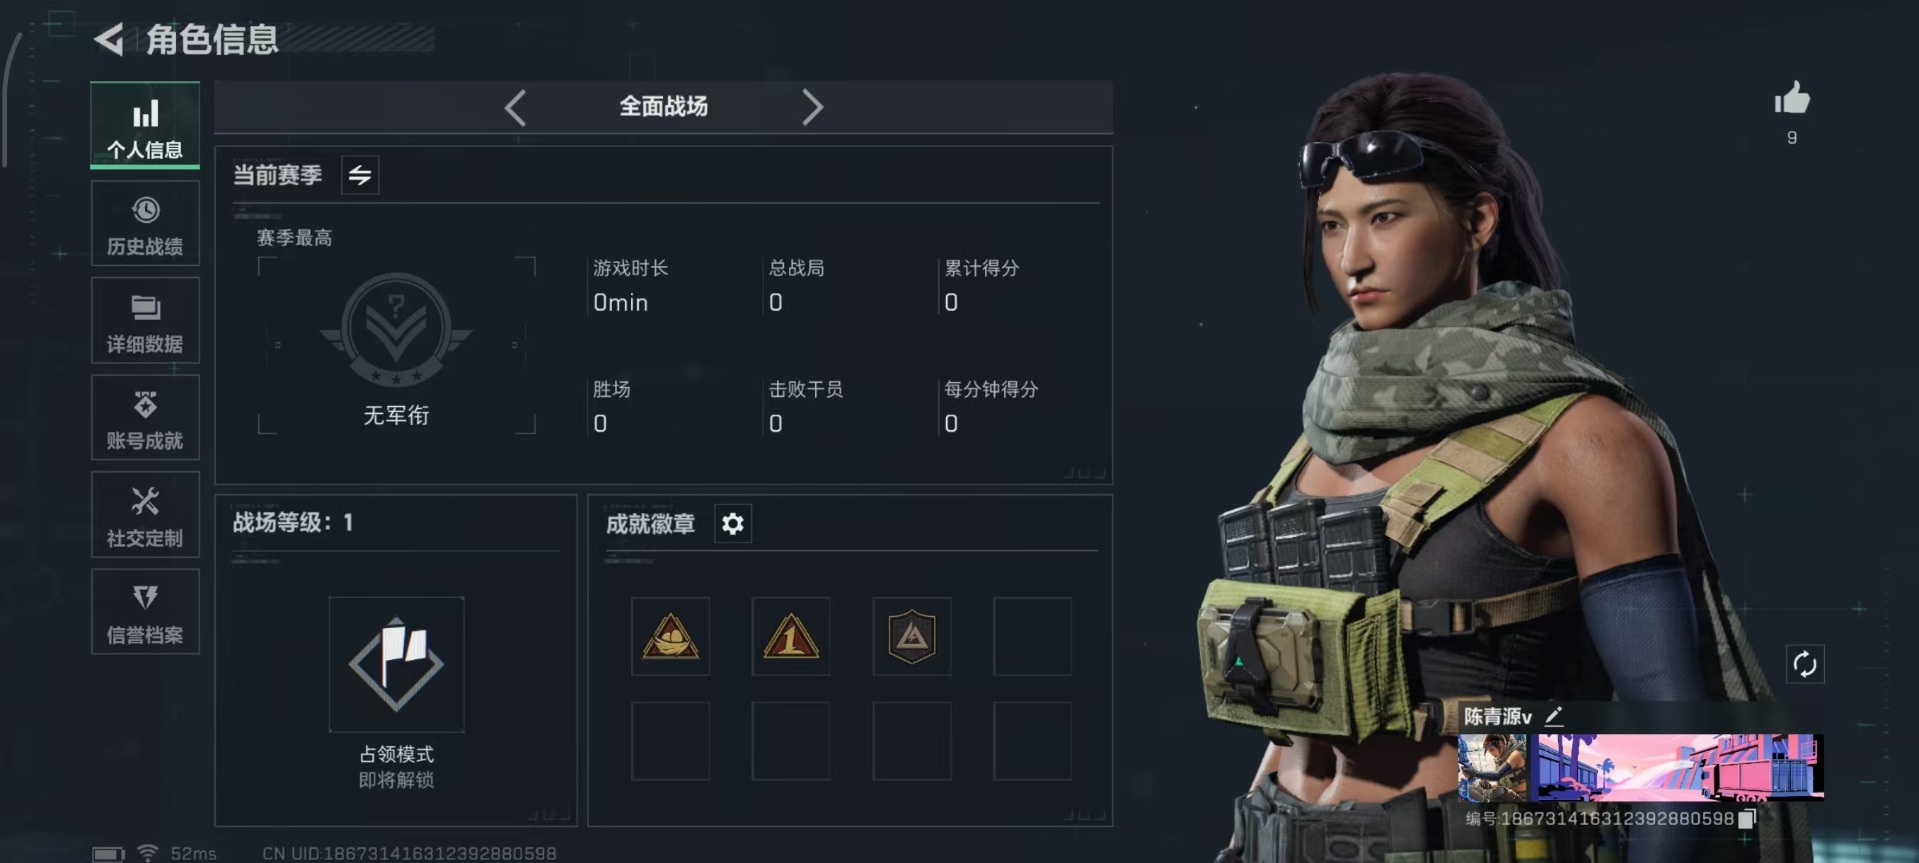Image resolution: width=1919 pixels, height=863 pixels.
Task: Open 账号成就 achievements section
Action: click(145, 417)
